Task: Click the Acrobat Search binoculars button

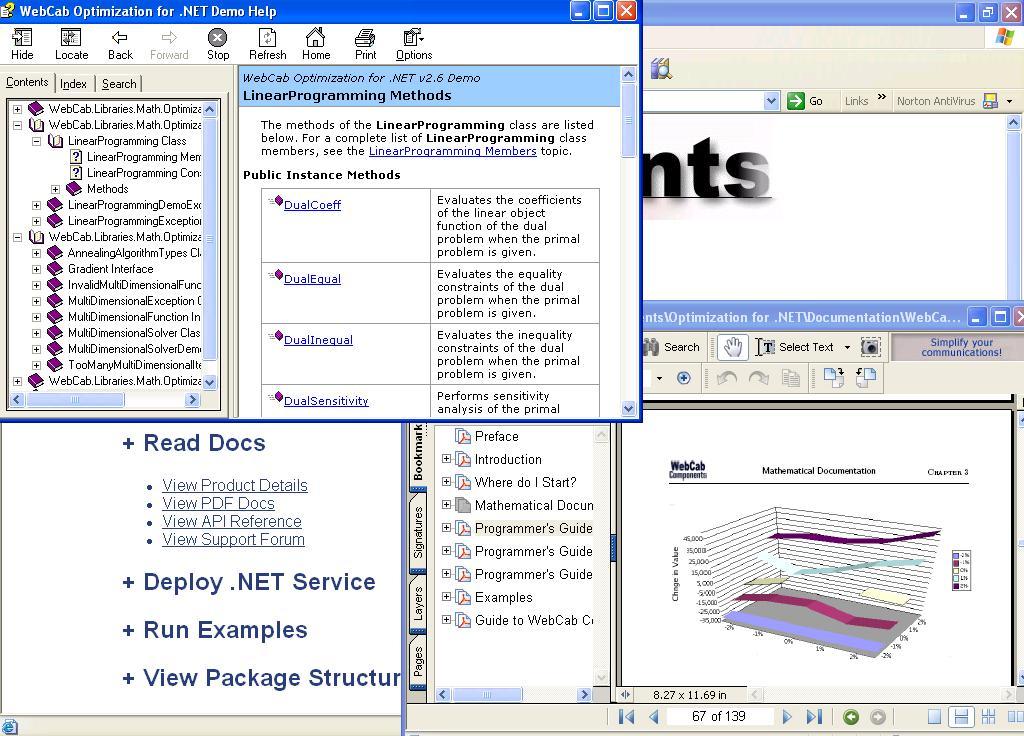Action: point(672,347)
